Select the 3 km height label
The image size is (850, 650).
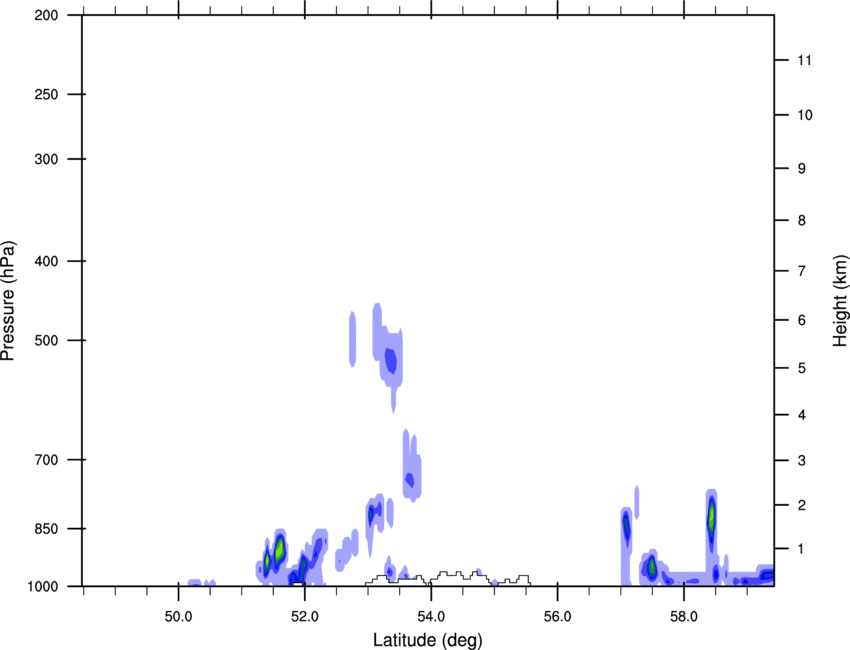tap(802, 461)
